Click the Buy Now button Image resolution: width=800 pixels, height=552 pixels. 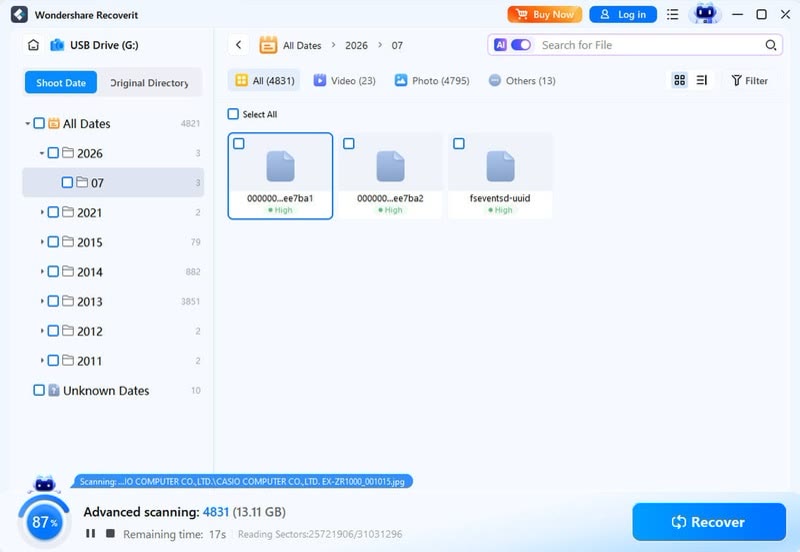pos(544,14)
